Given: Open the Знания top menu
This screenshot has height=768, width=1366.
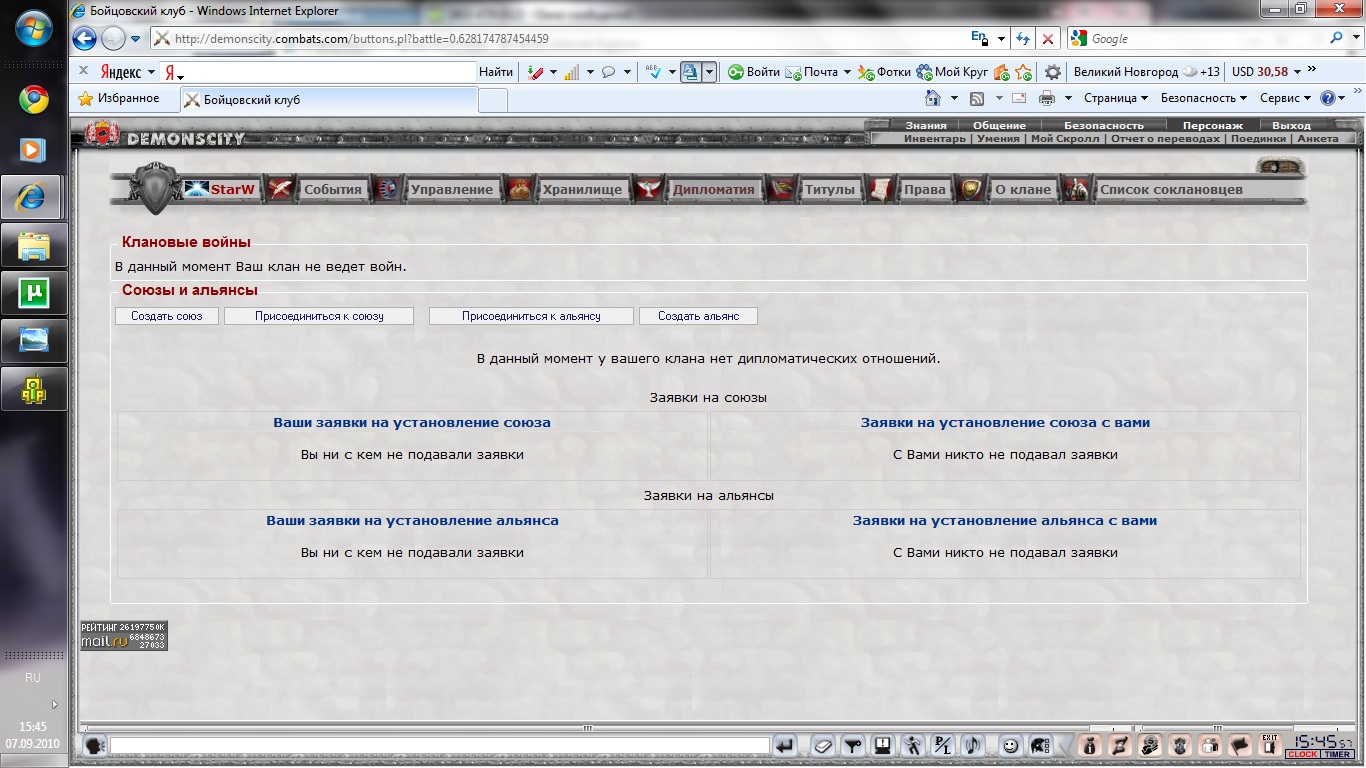Looking at the screenshot, I should (926, 126).
